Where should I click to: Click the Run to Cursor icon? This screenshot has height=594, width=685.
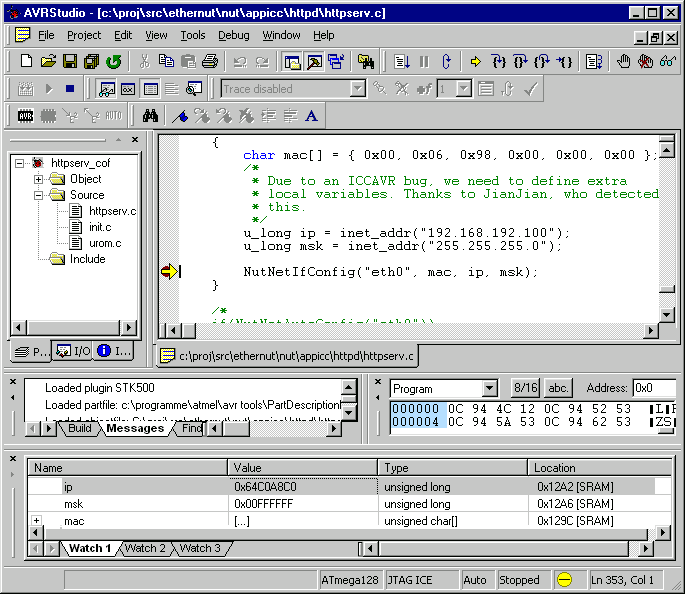pyautogui.click(x=564, y=62)
